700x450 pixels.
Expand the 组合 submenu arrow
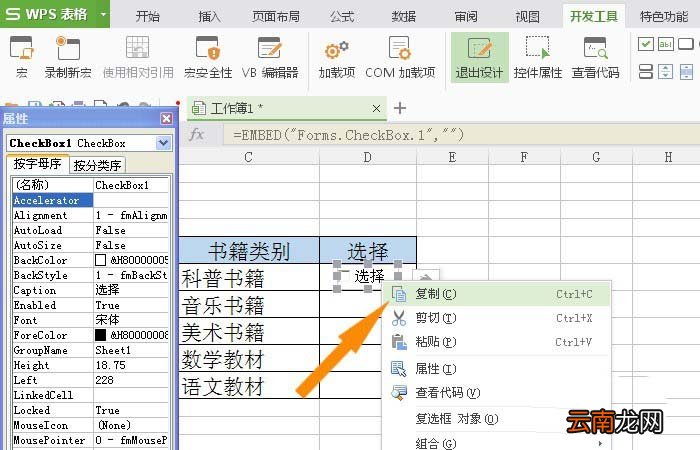coord(600,443)
